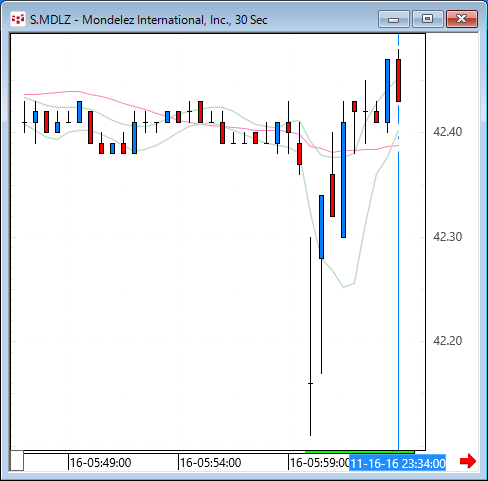Click the highlighted 11-16-16 23:34:00 time label
Screen dimensions: 488x481
point(398,463)
